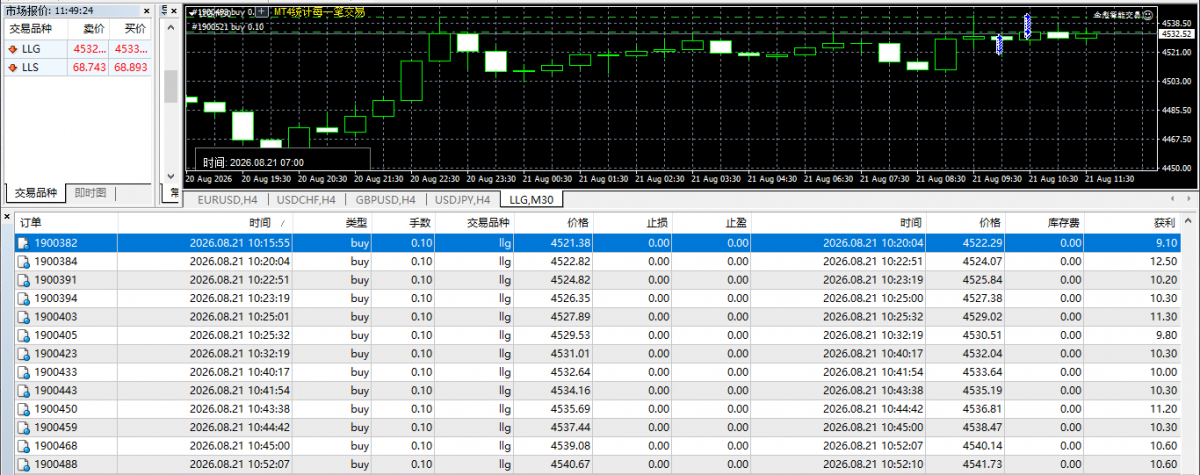Click open price 4540.67
The height and width of the screenshot is (475, 1200).
coord(571,464)
